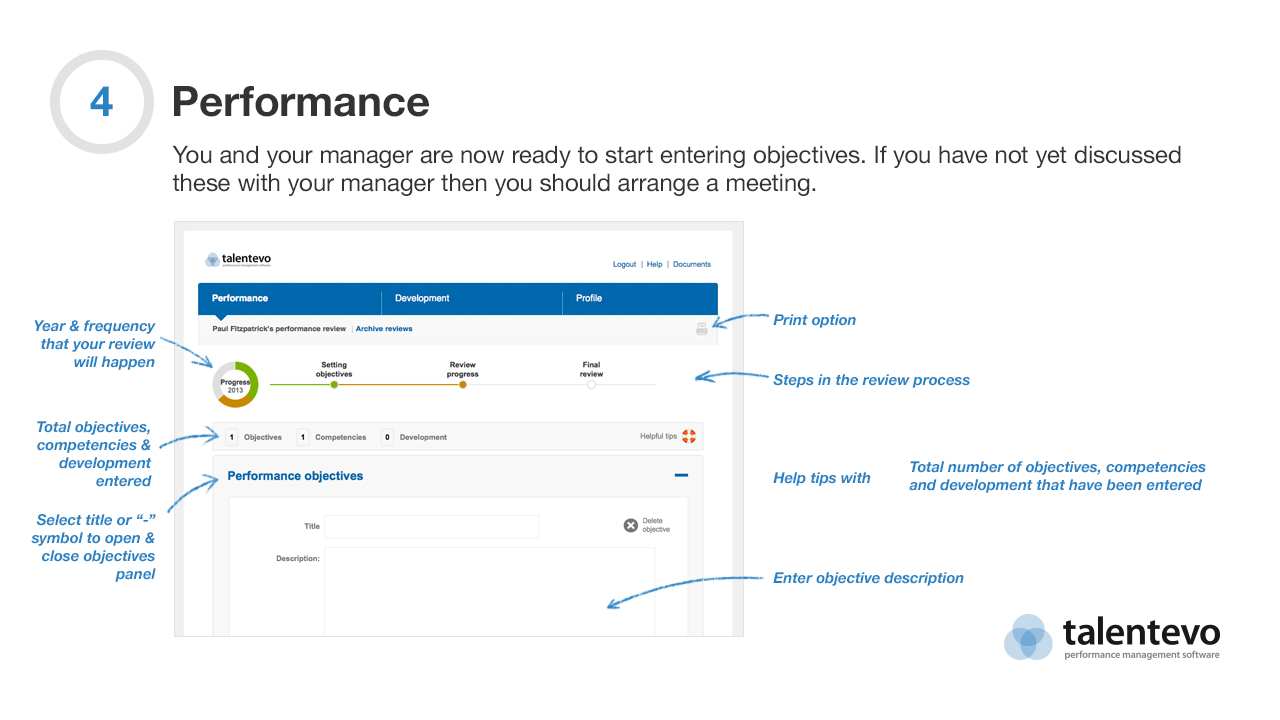Click the talentevo logo in app header

pos(238,260)
